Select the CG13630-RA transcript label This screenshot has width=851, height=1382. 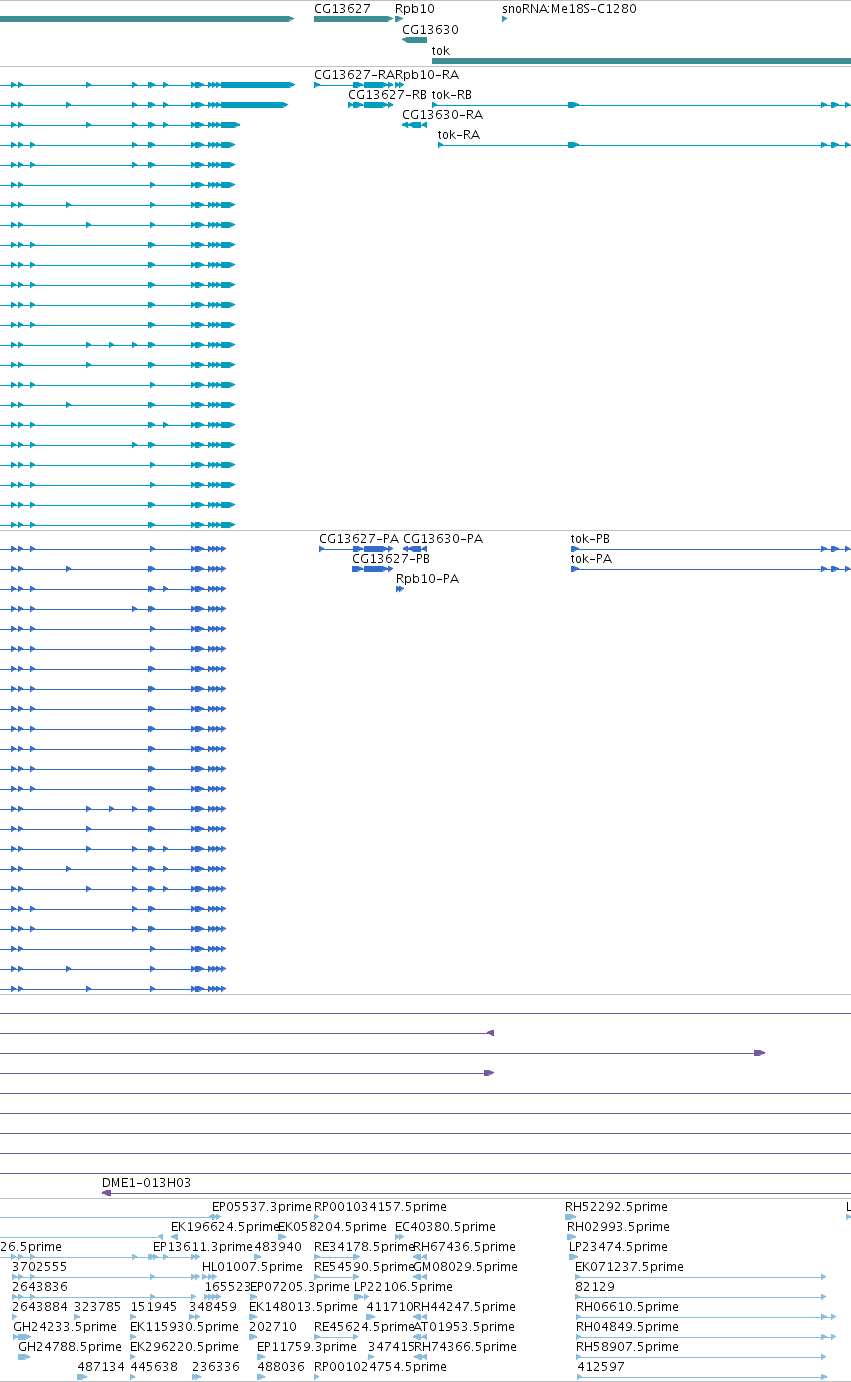point(442,114)
